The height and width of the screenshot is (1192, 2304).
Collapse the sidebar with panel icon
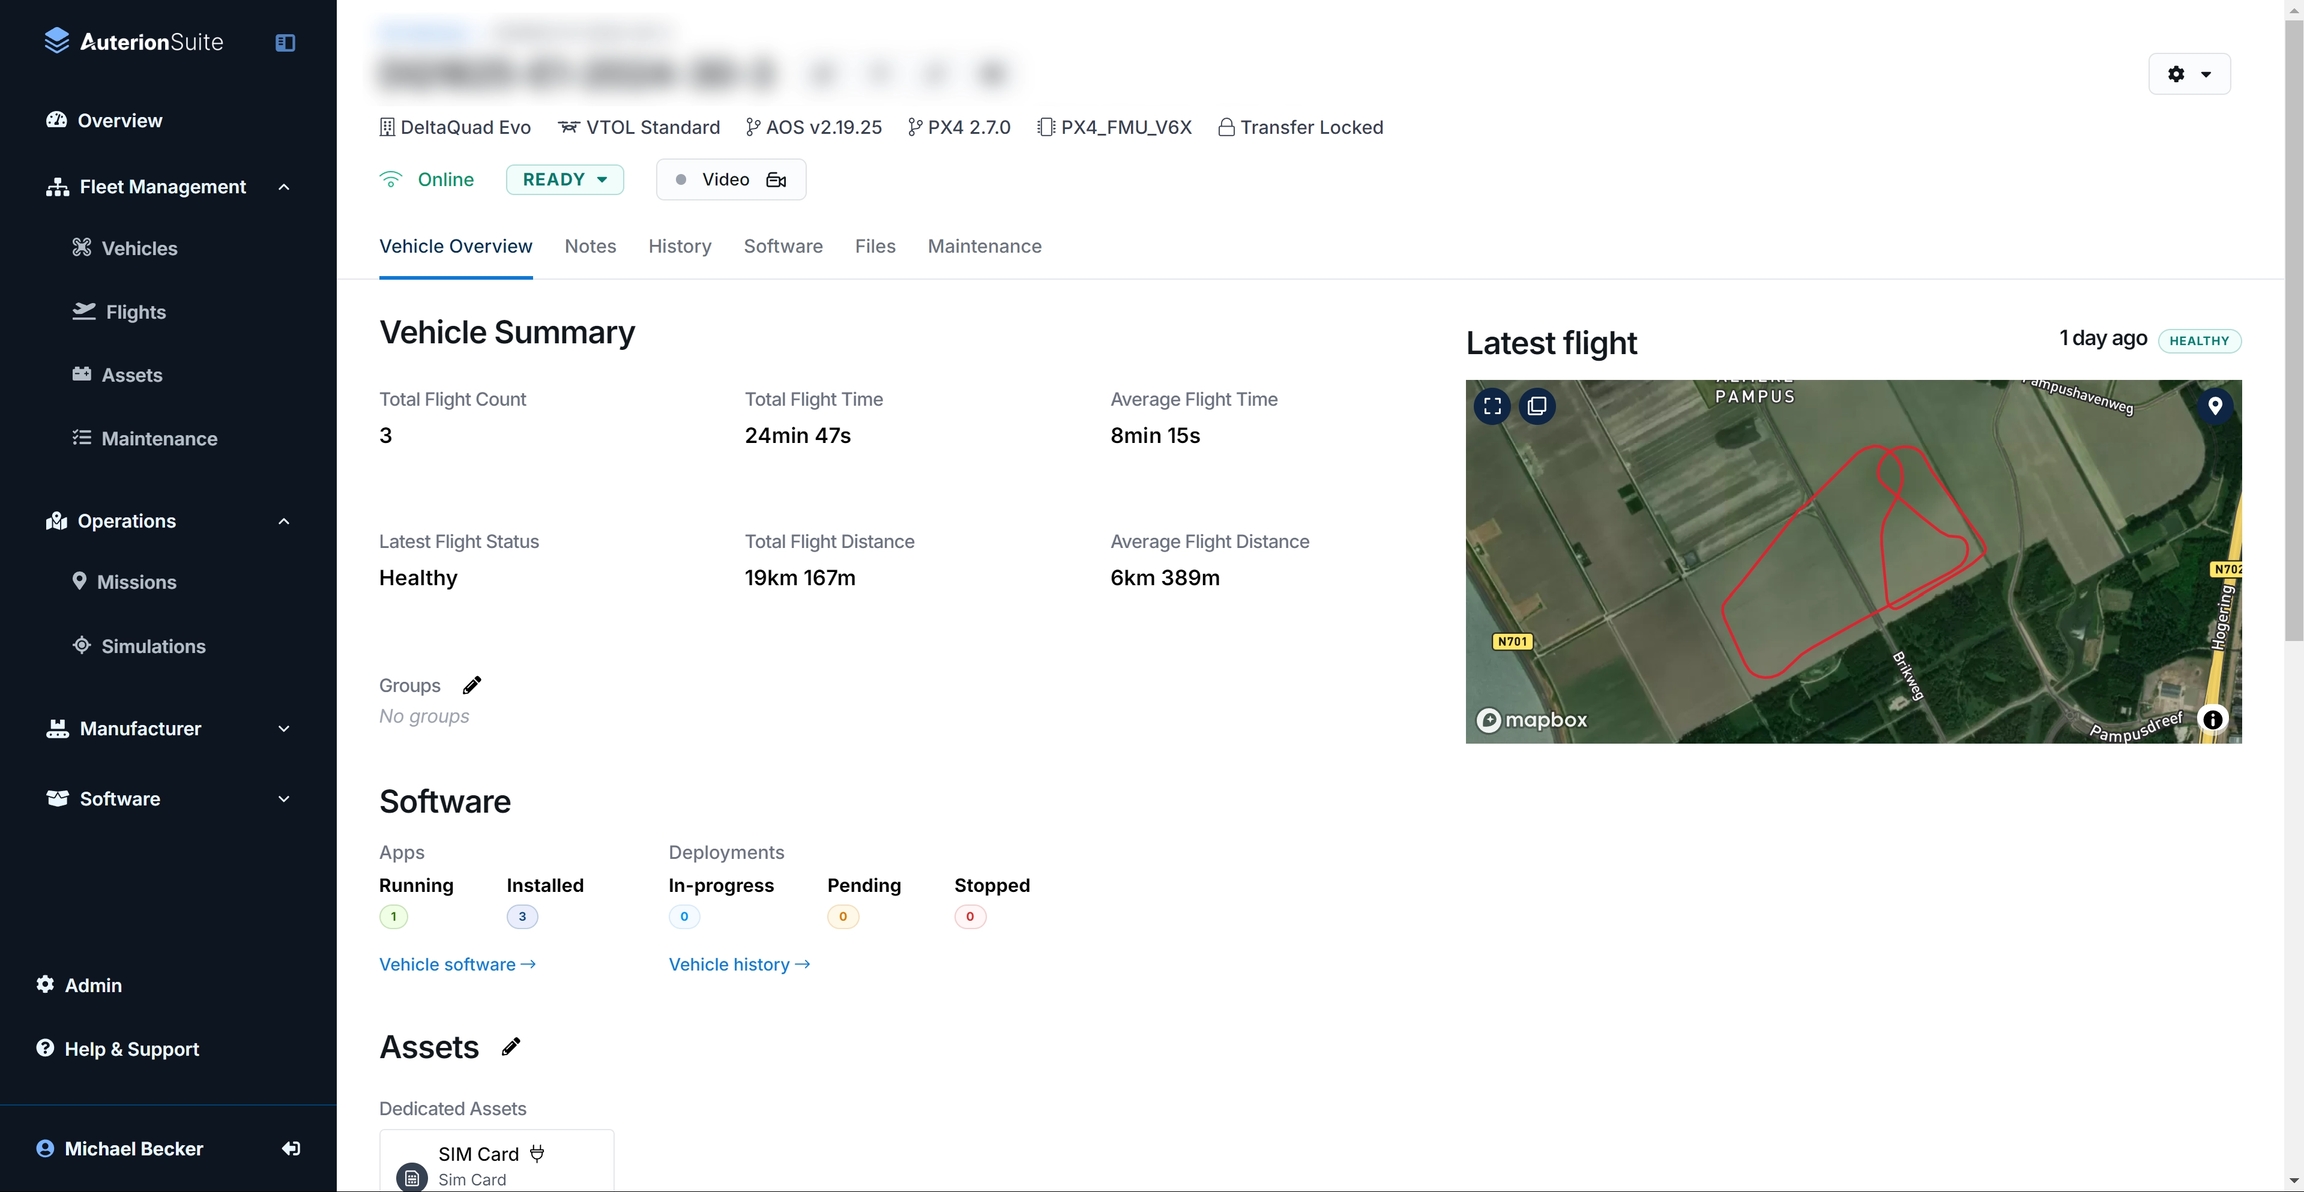point(285,42)
